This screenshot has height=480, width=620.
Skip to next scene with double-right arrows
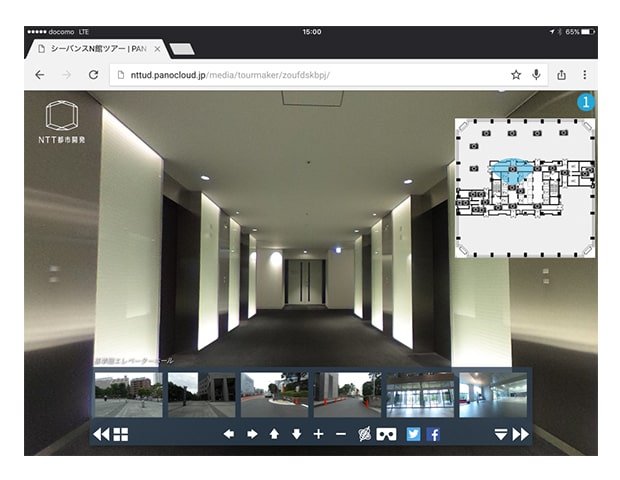(x=521, y=434)
